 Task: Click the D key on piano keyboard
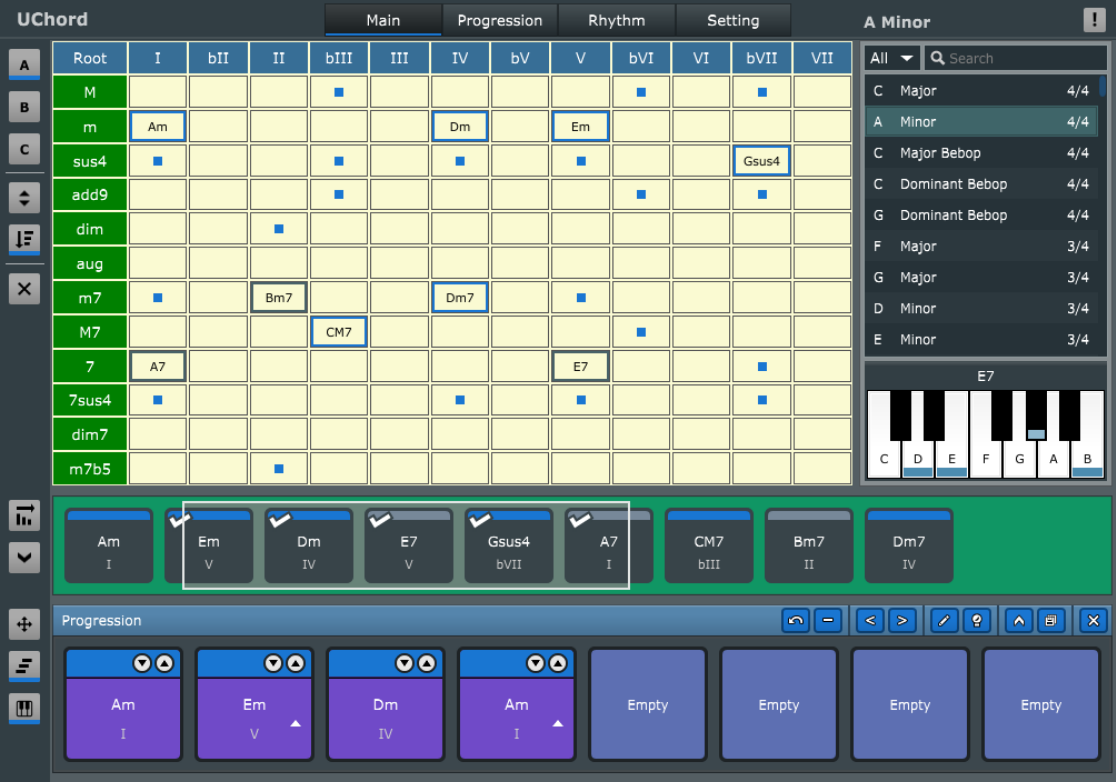click(917, 459)
